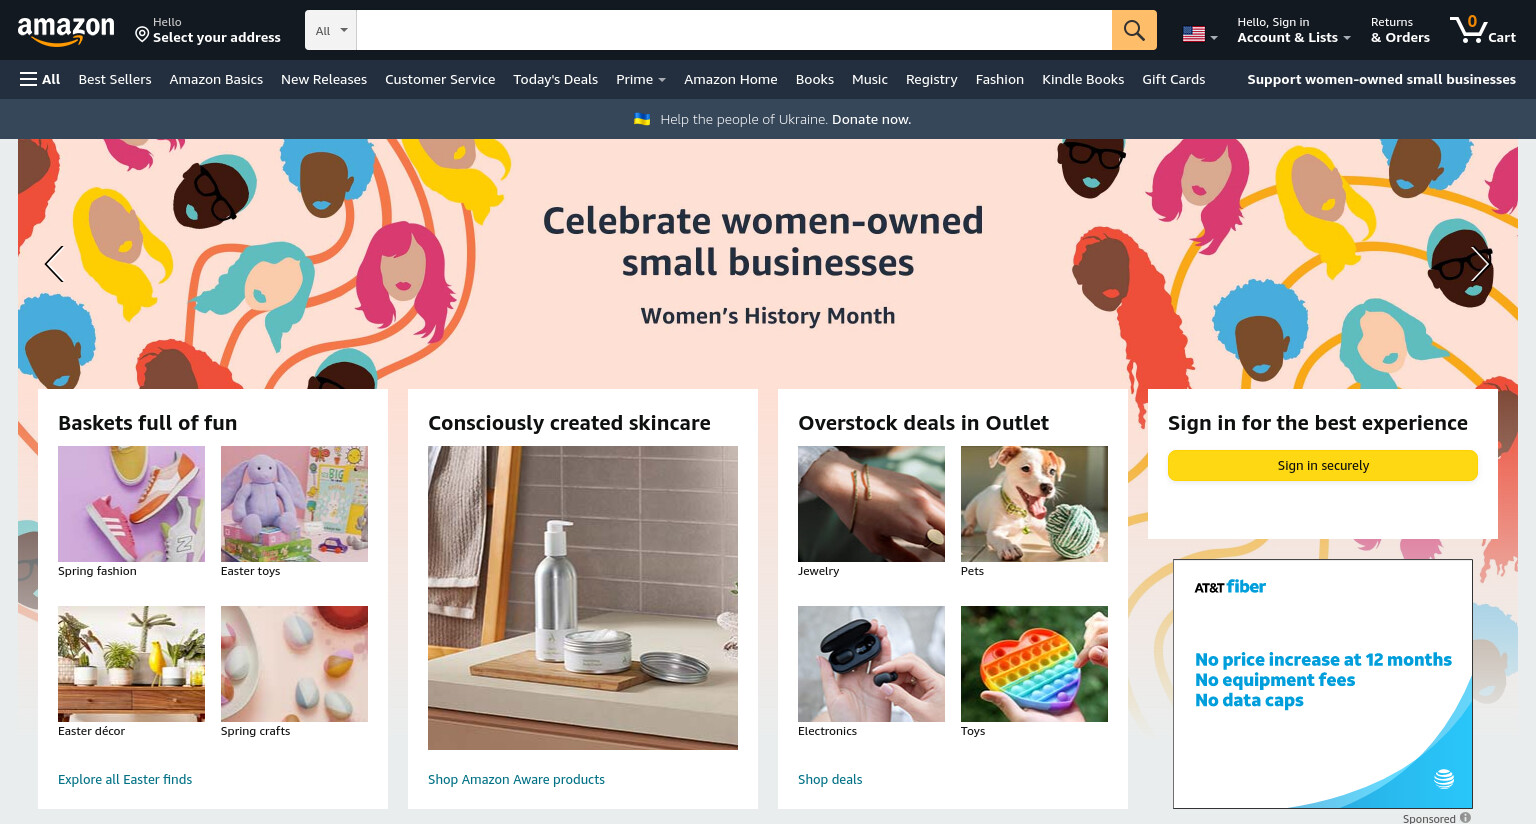This screenshot has height=824, width=1536.
Task: Select Gift Cards from navigation bar
Action: 1173,79
